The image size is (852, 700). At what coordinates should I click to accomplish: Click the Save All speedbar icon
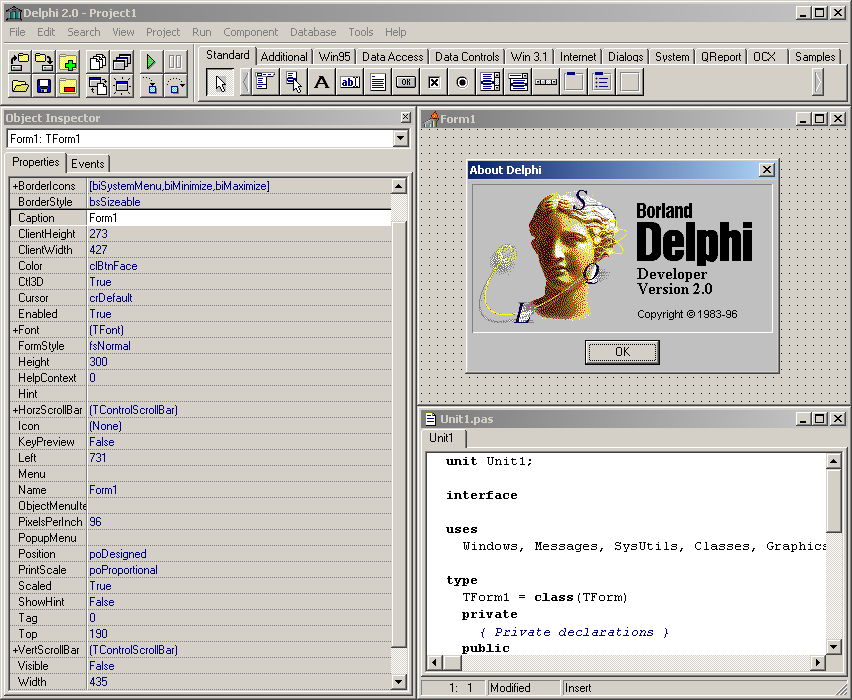click(x=44, y=62)
